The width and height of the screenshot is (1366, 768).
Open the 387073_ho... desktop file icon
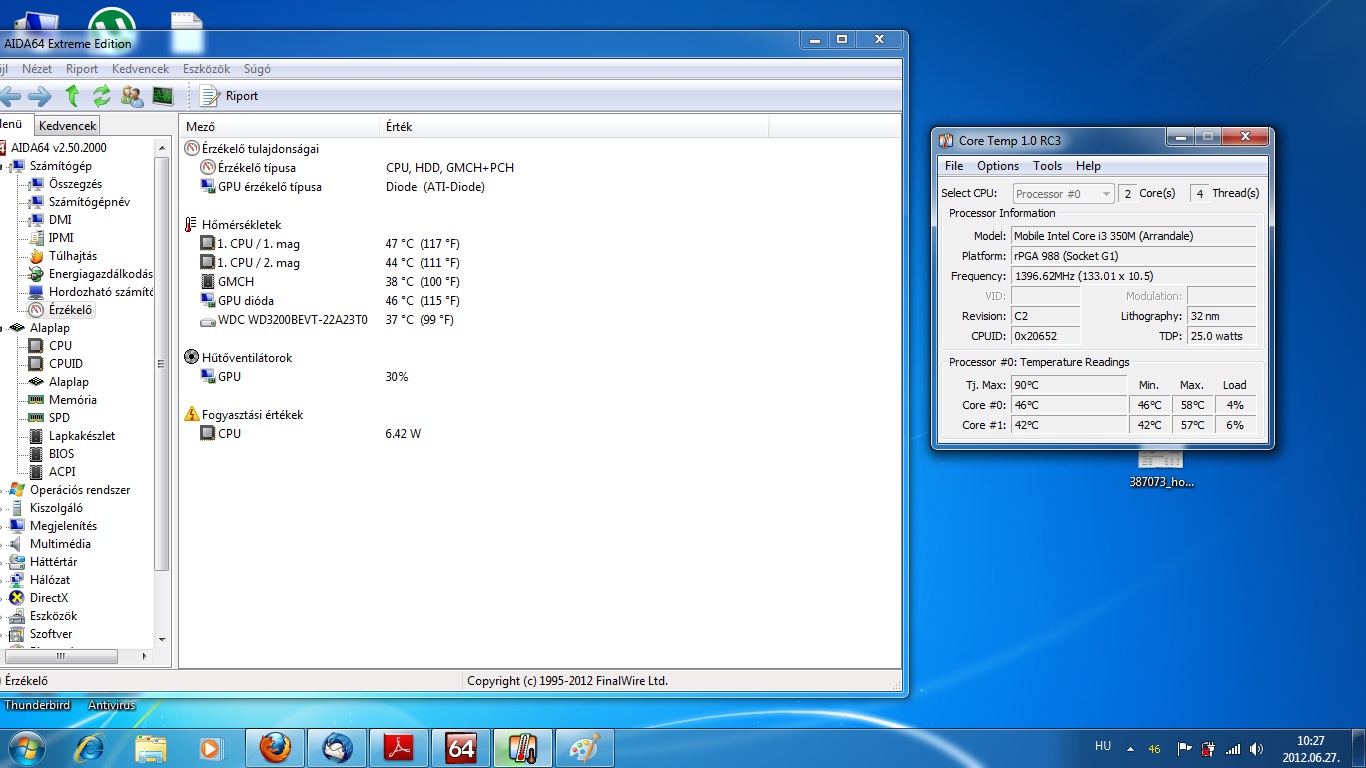(x=1160, y=469)
